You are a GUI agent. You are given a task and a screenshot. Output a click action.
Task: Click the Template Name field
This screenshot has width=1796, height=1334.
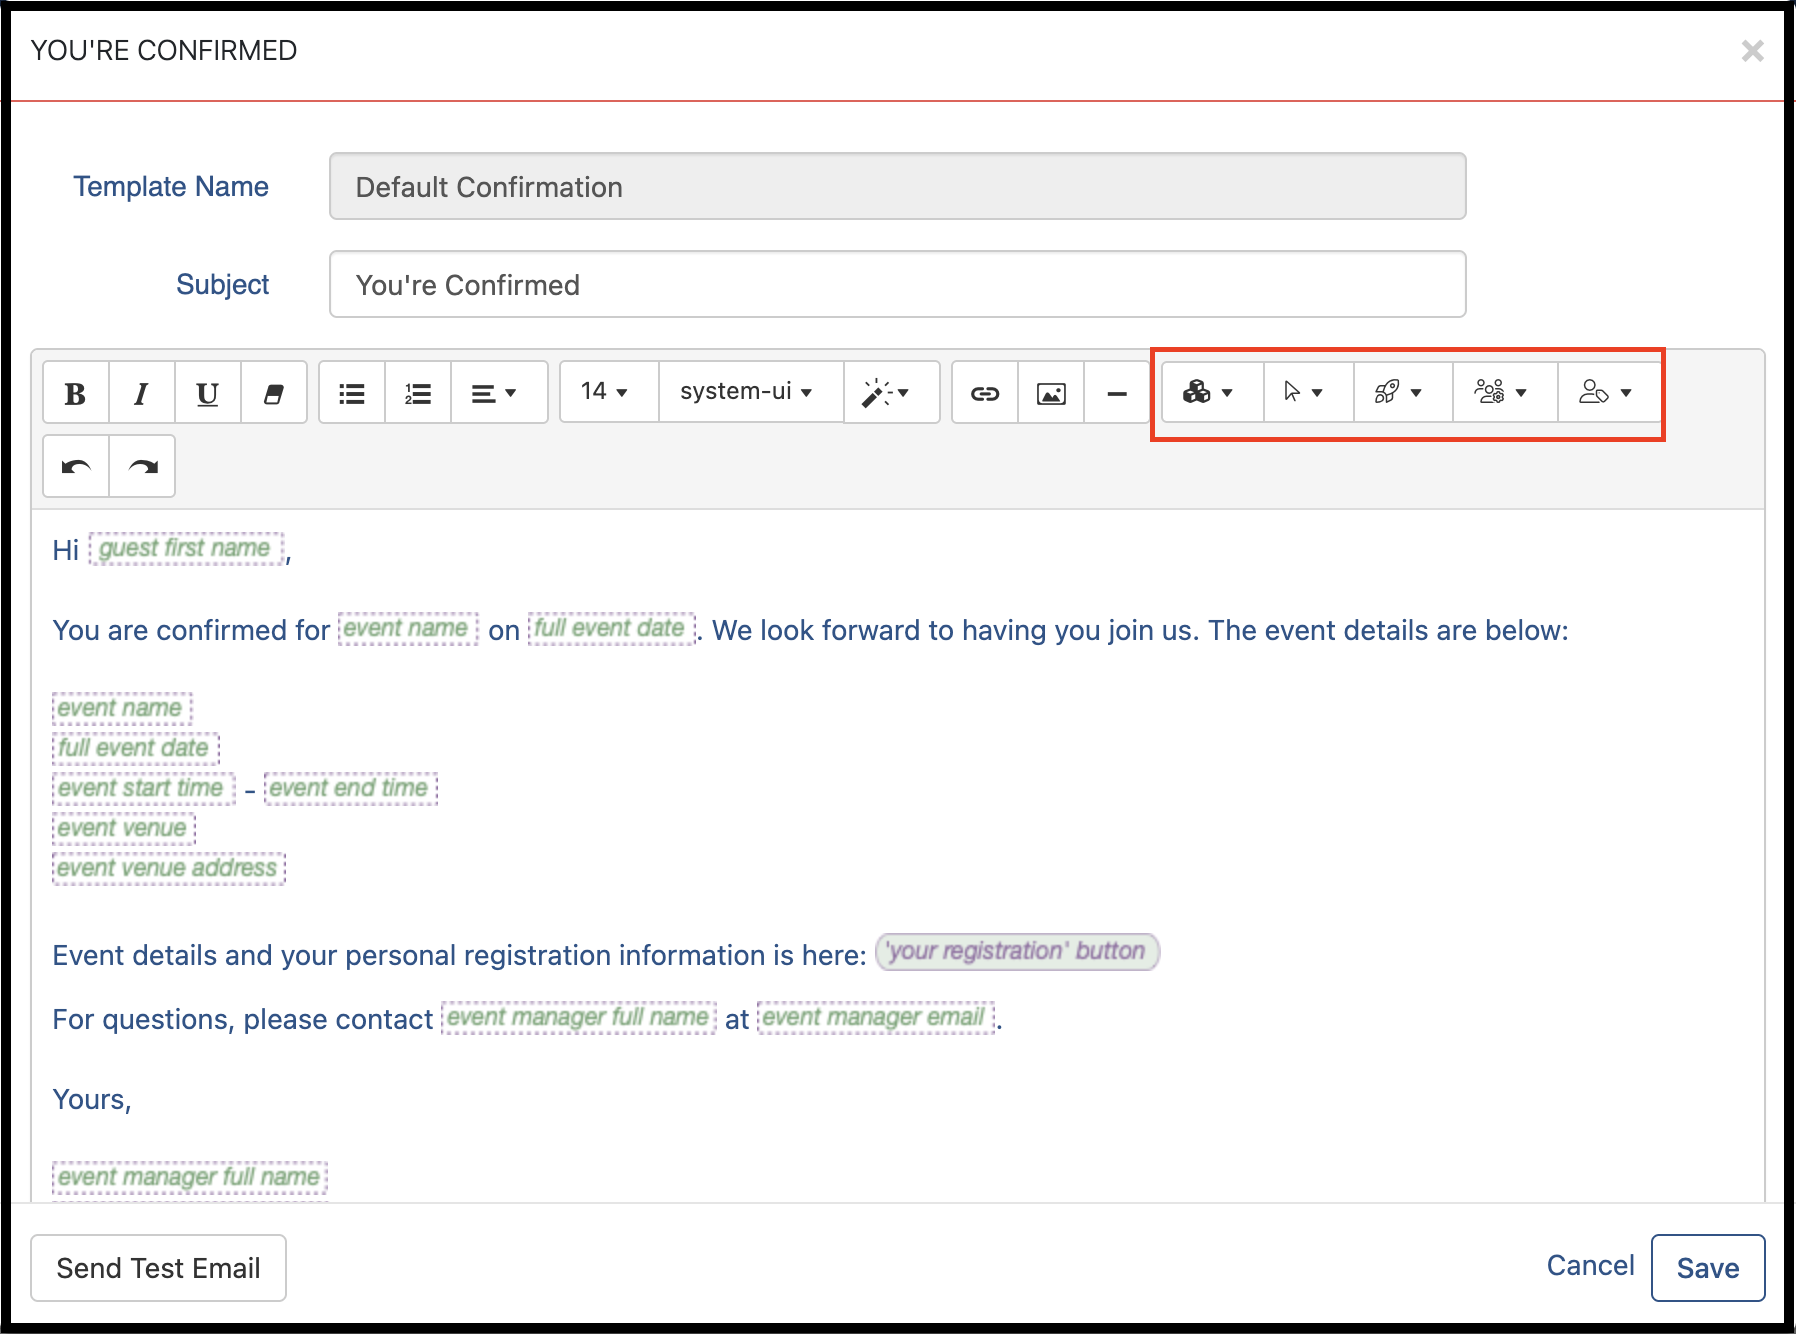[898, 186]
